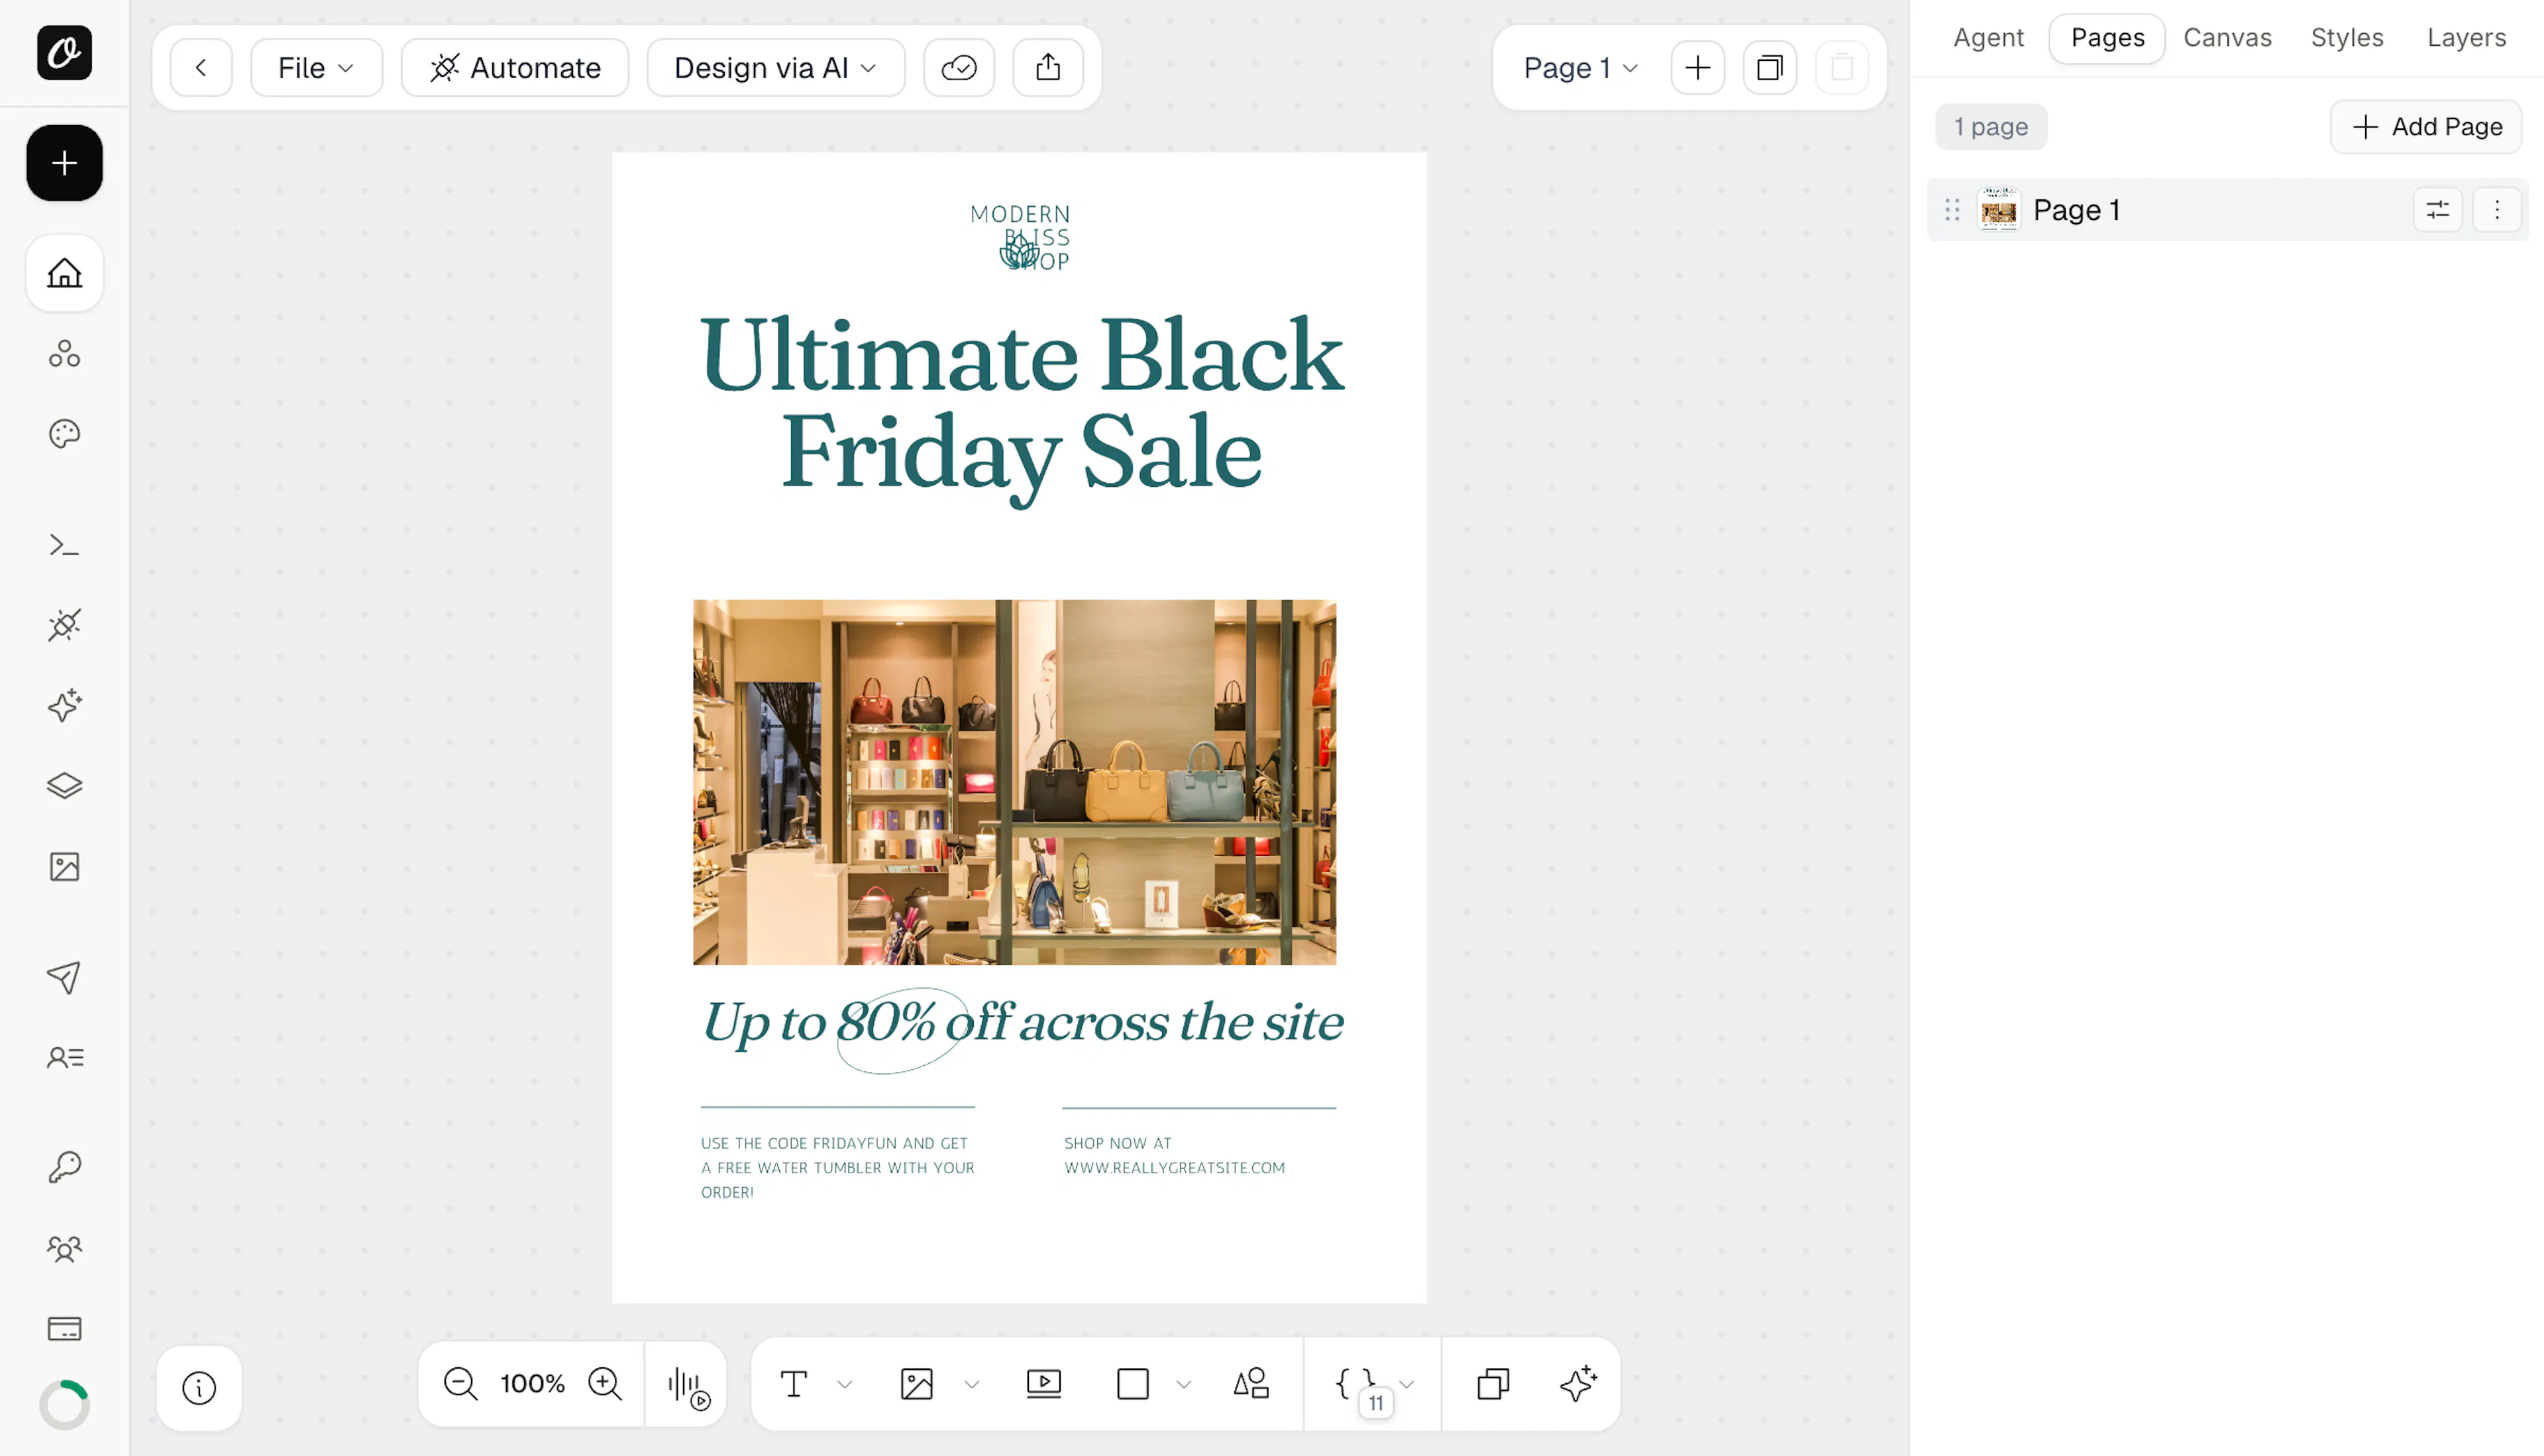Open the image media sidebar icon
2544x1456 pixels.
(64, 866)
